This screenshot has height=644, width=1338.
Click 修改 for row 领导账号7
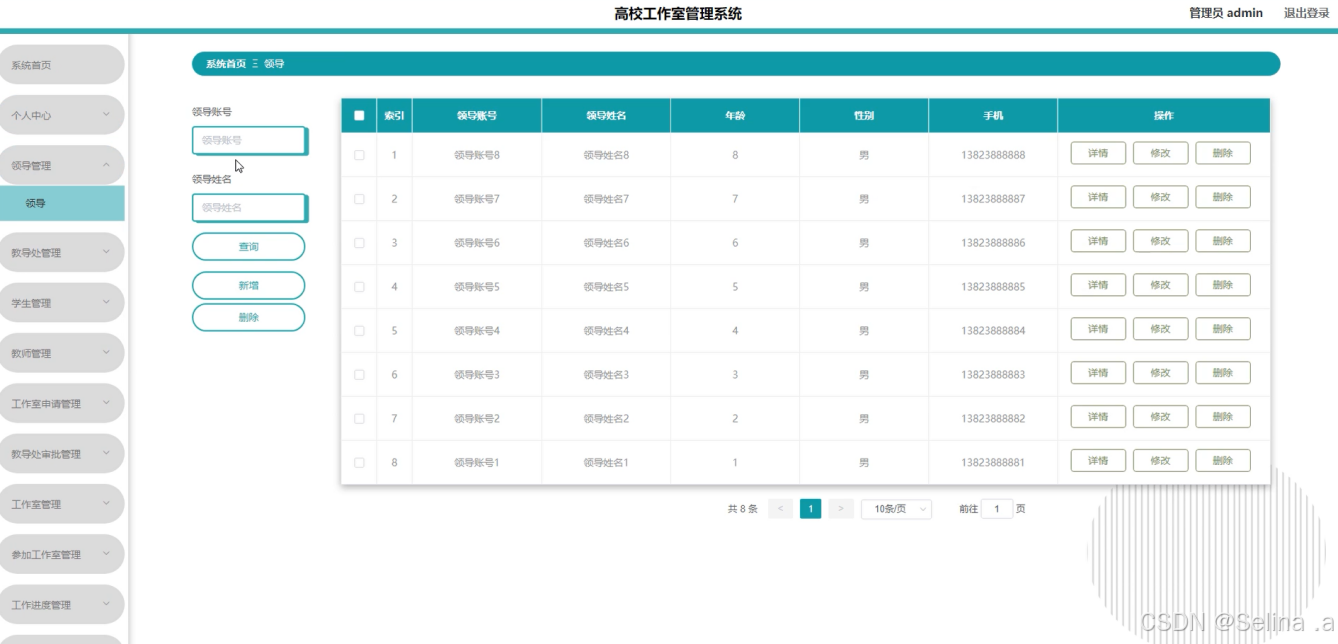pyautogui.click(x=1160, y=197)
